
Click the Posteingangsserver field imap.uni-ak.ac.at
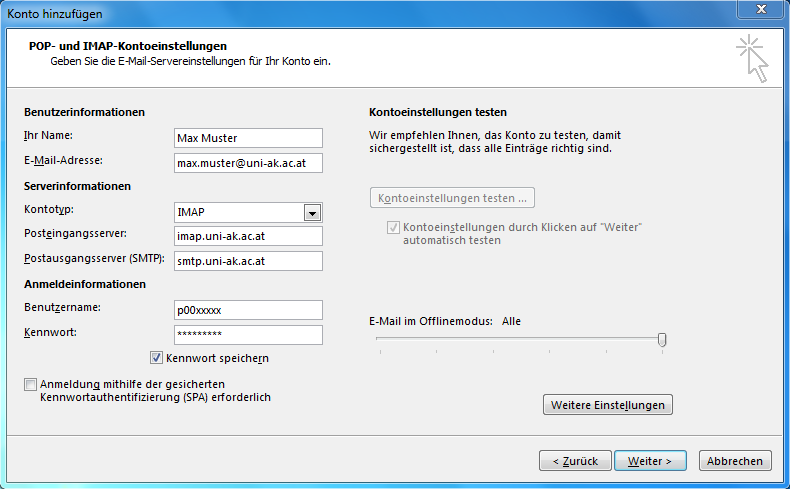pos(248,236)
